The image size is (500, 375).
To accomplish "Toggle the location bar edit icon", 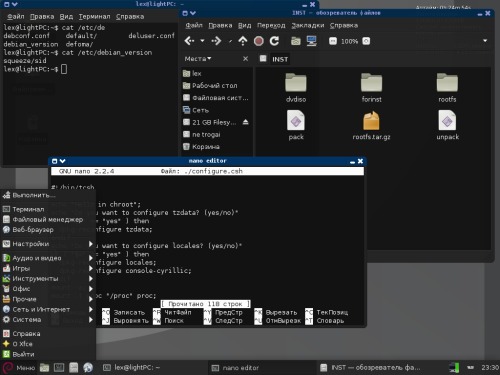I will click(263, 59).
